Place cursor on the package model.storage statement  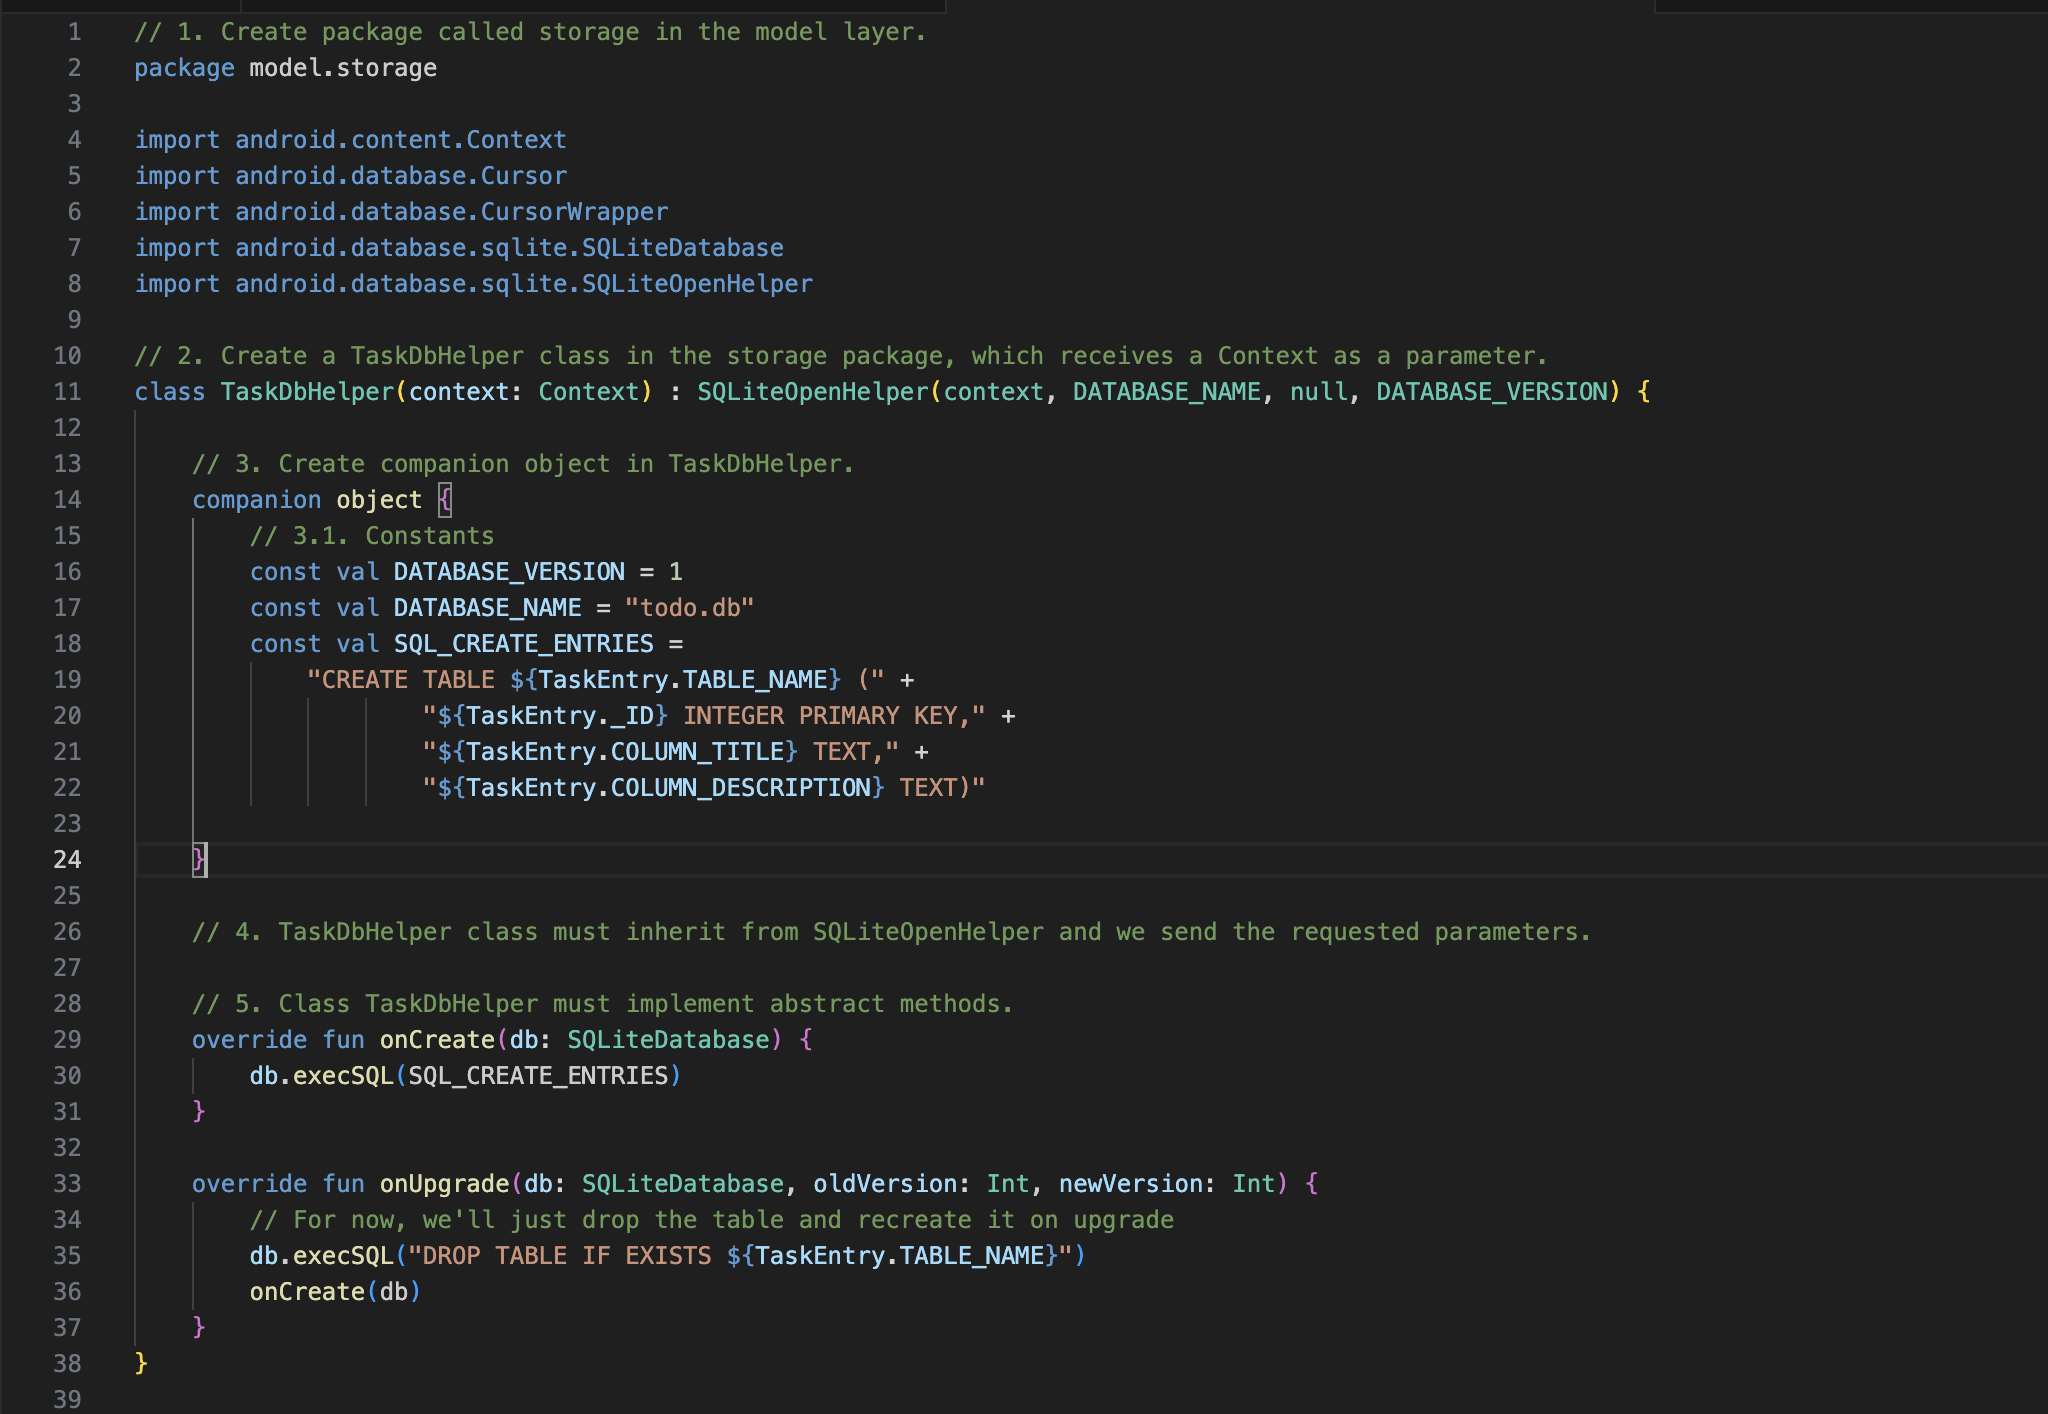click(285, 68)
